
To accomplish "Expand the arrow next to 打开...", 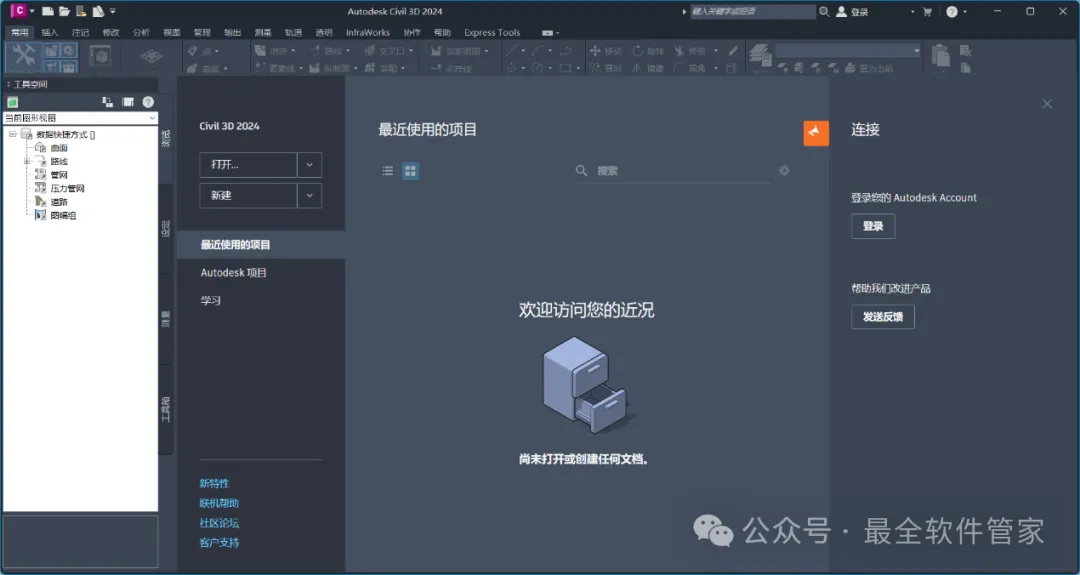I will (310, 165).
